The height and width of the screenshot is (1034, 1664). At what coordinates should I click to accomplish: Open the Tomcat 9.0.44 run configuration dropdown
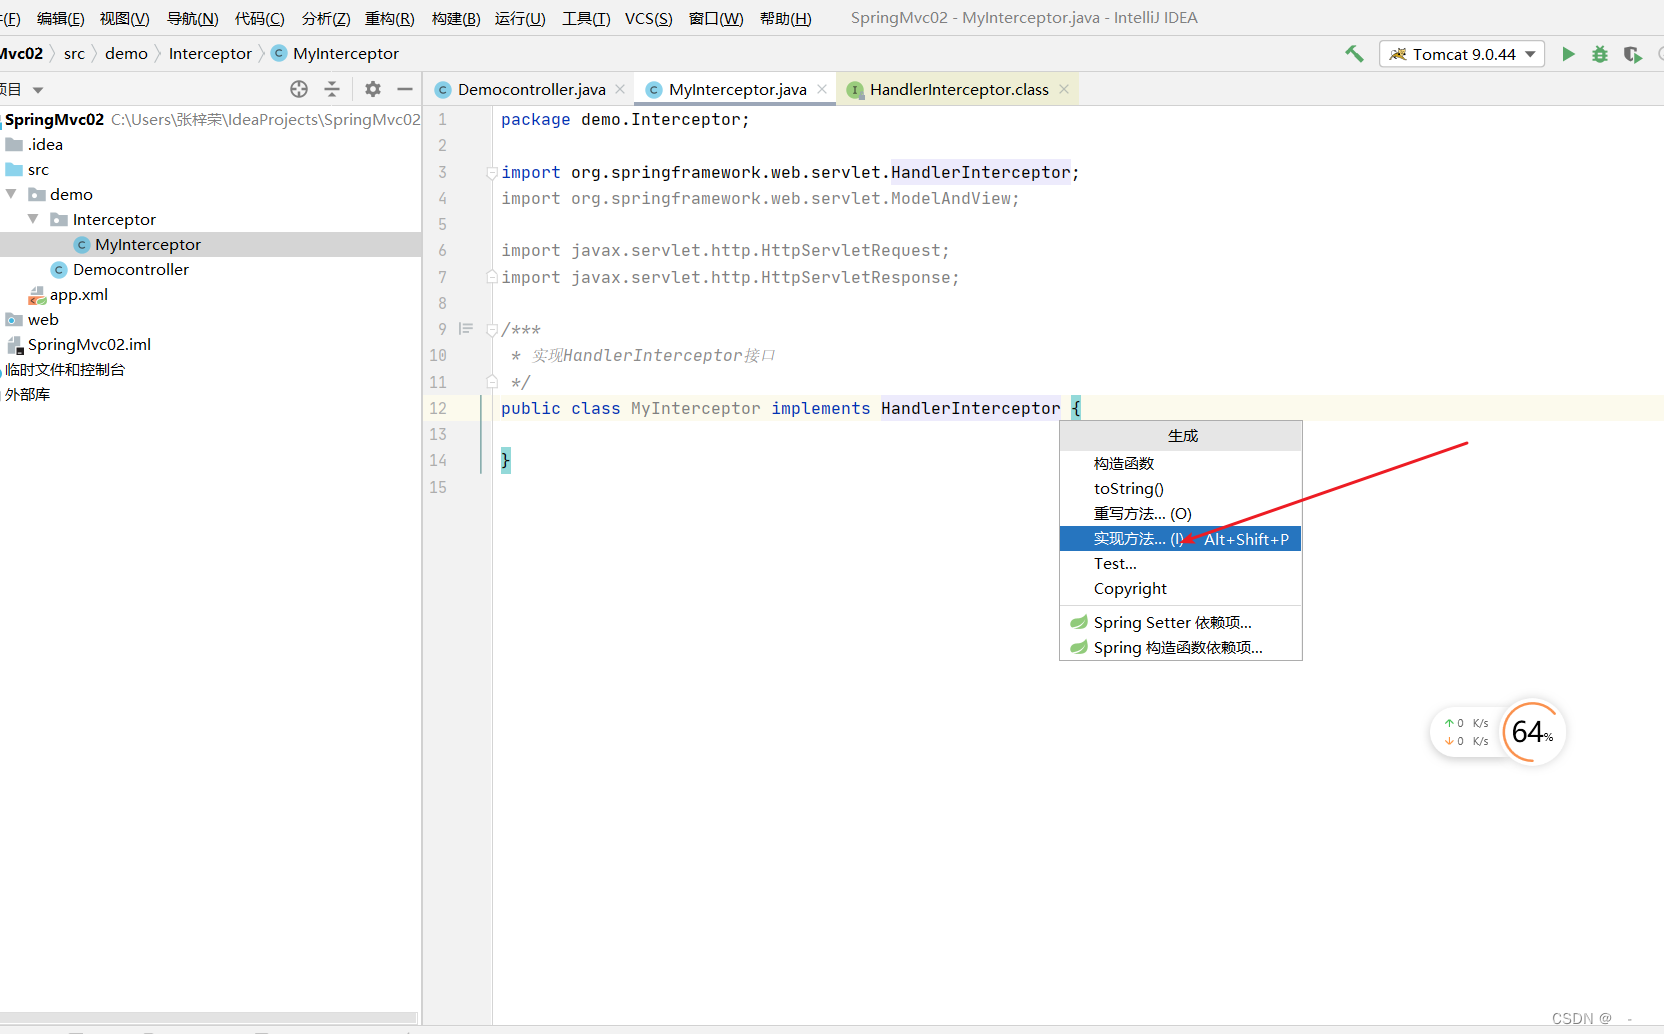tap(1461, 54)
